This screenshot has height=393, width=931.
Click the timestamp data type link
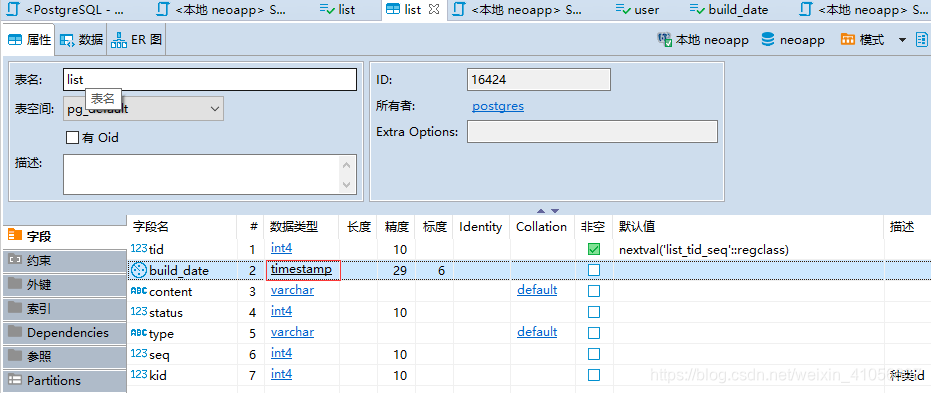click(302, 270)
